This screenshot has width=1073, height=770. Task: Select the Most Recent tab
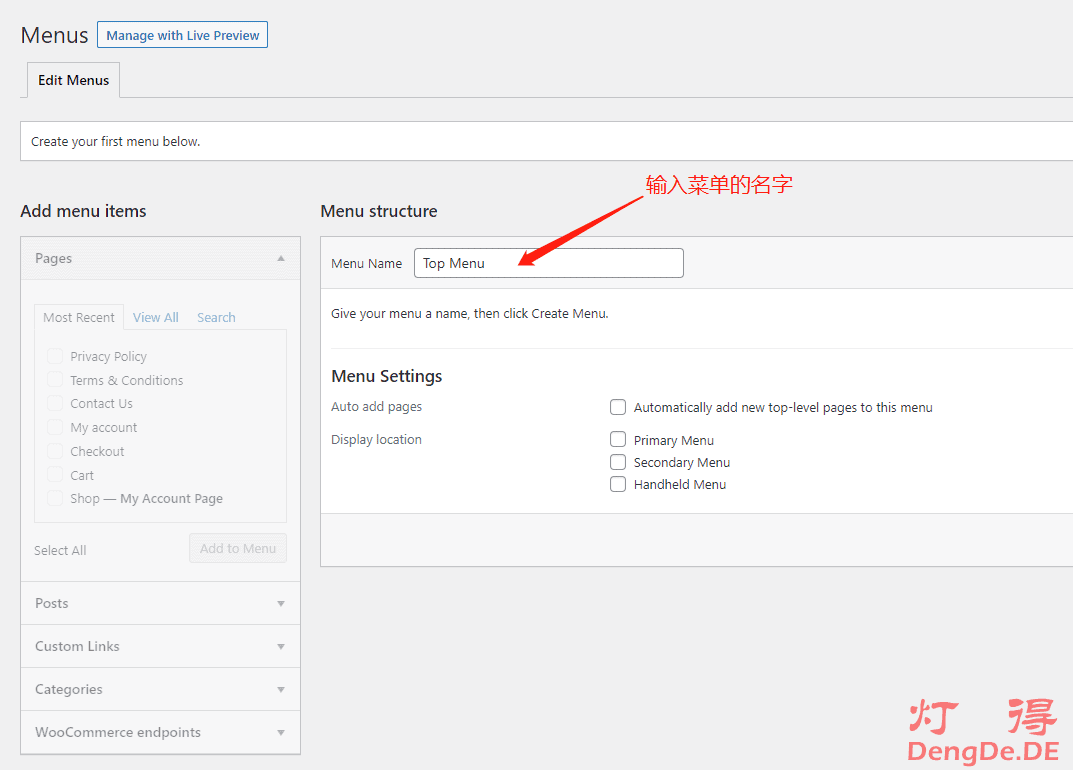tap(79, 317)
